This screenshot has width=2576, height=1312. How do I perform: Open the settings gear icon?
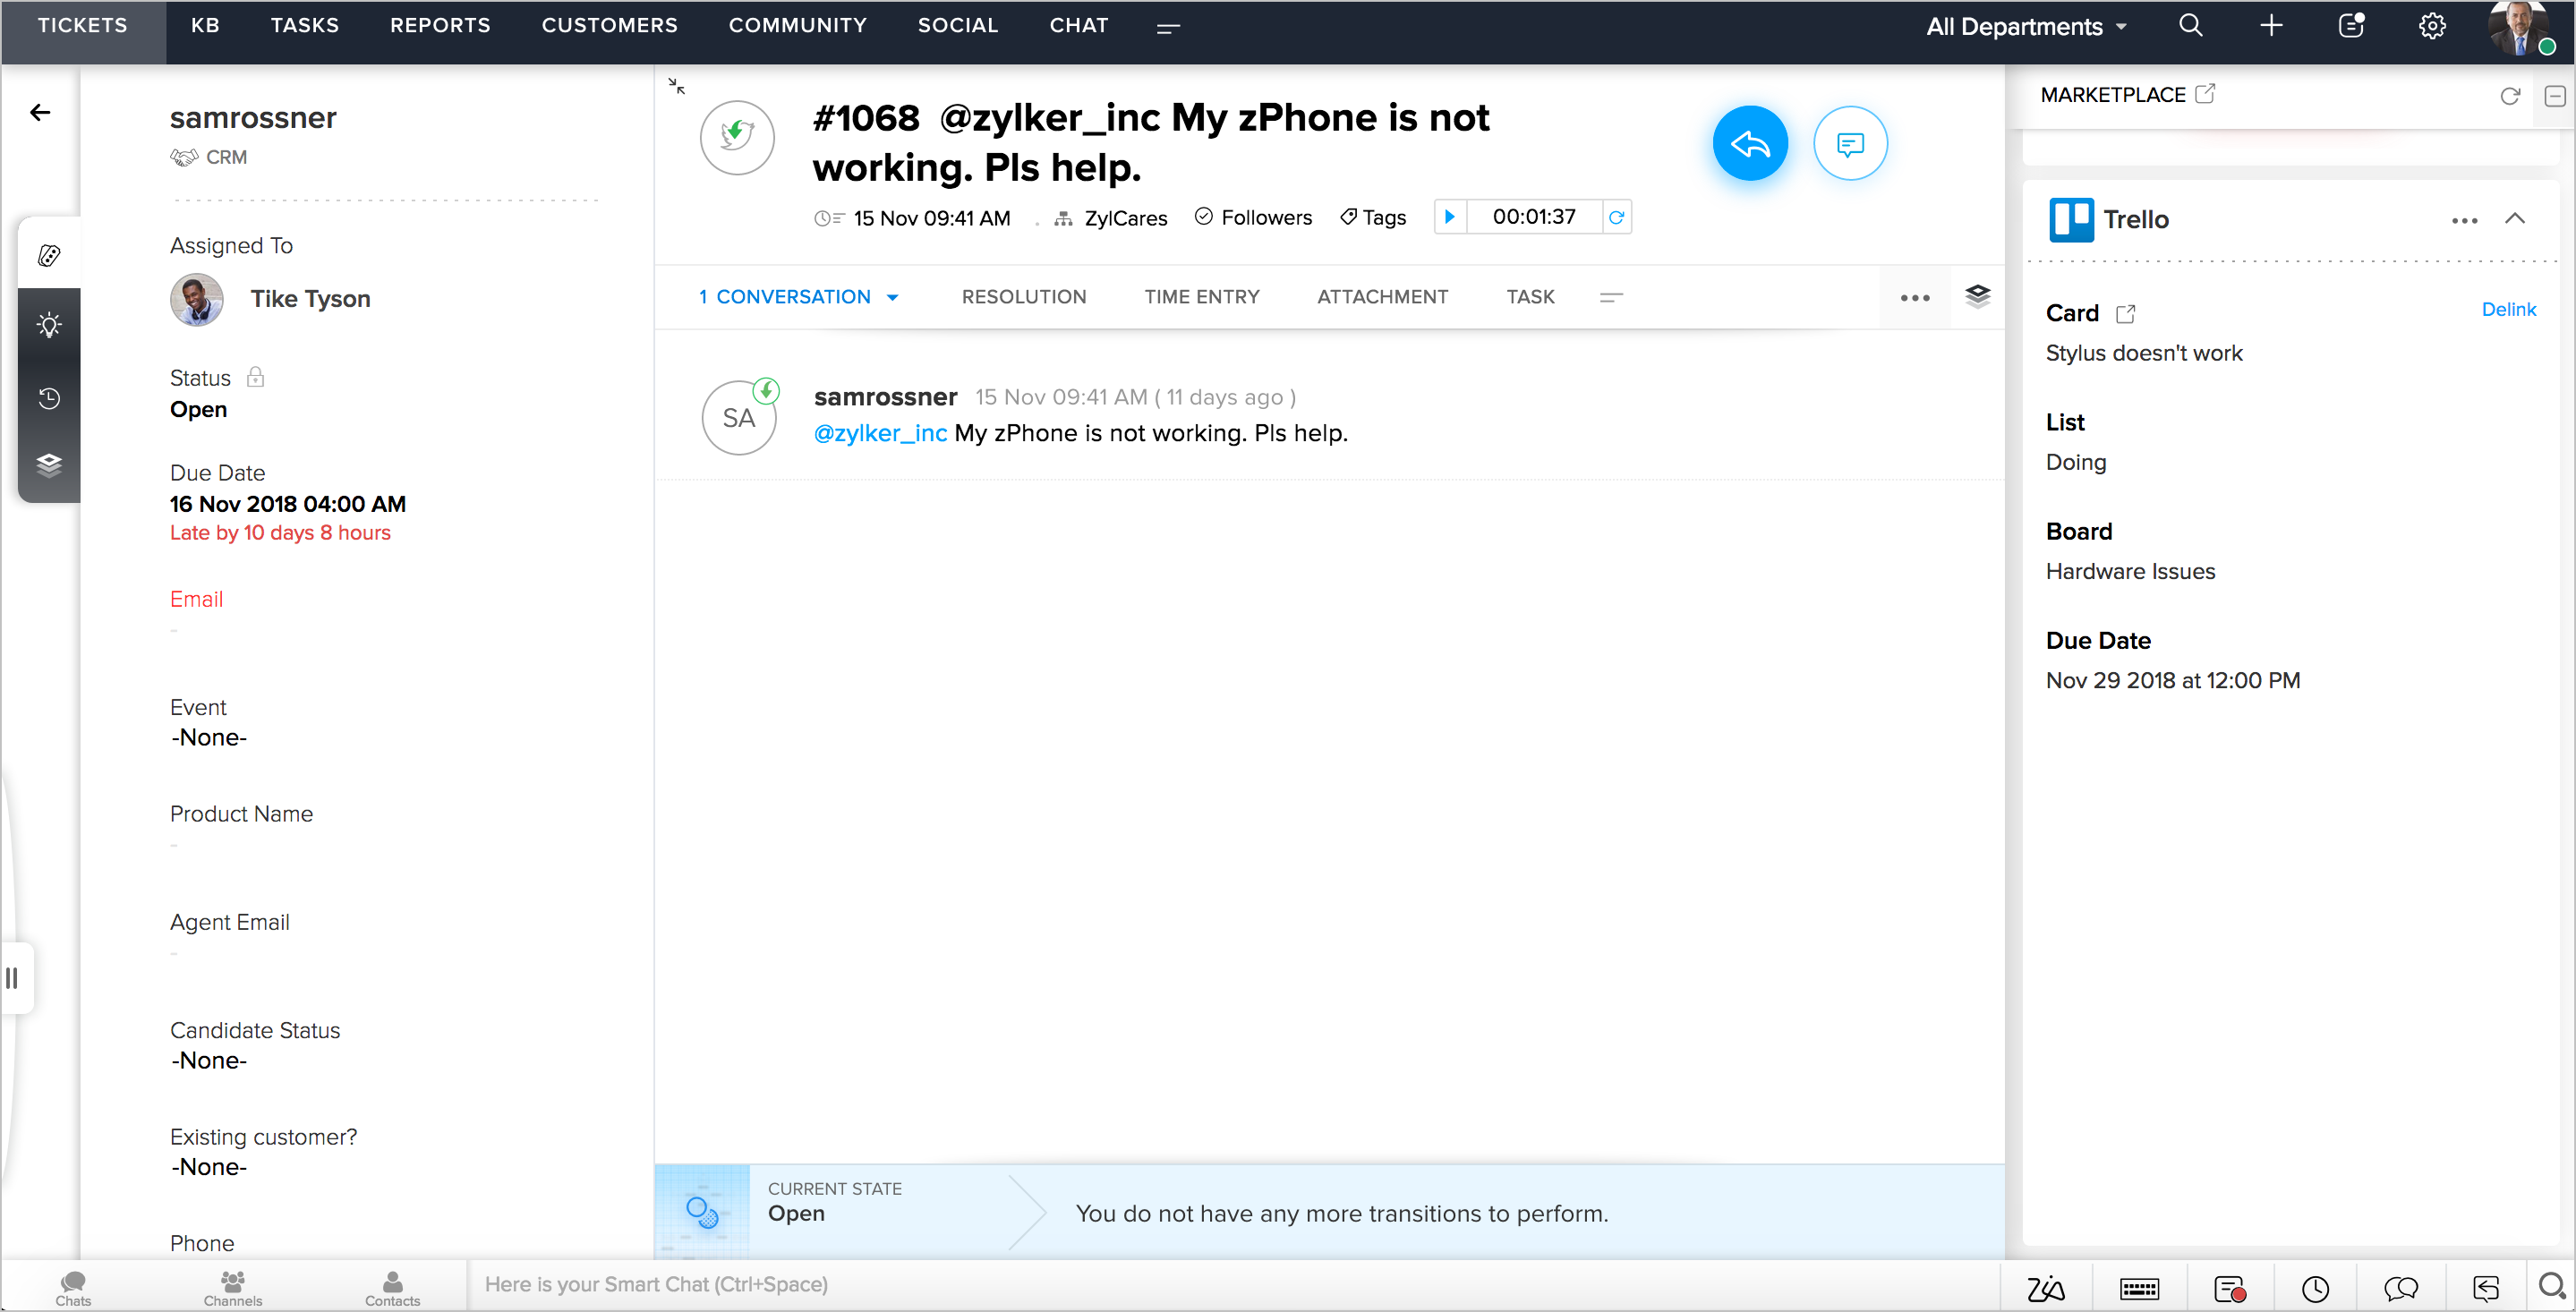[x=2431, y=26]
